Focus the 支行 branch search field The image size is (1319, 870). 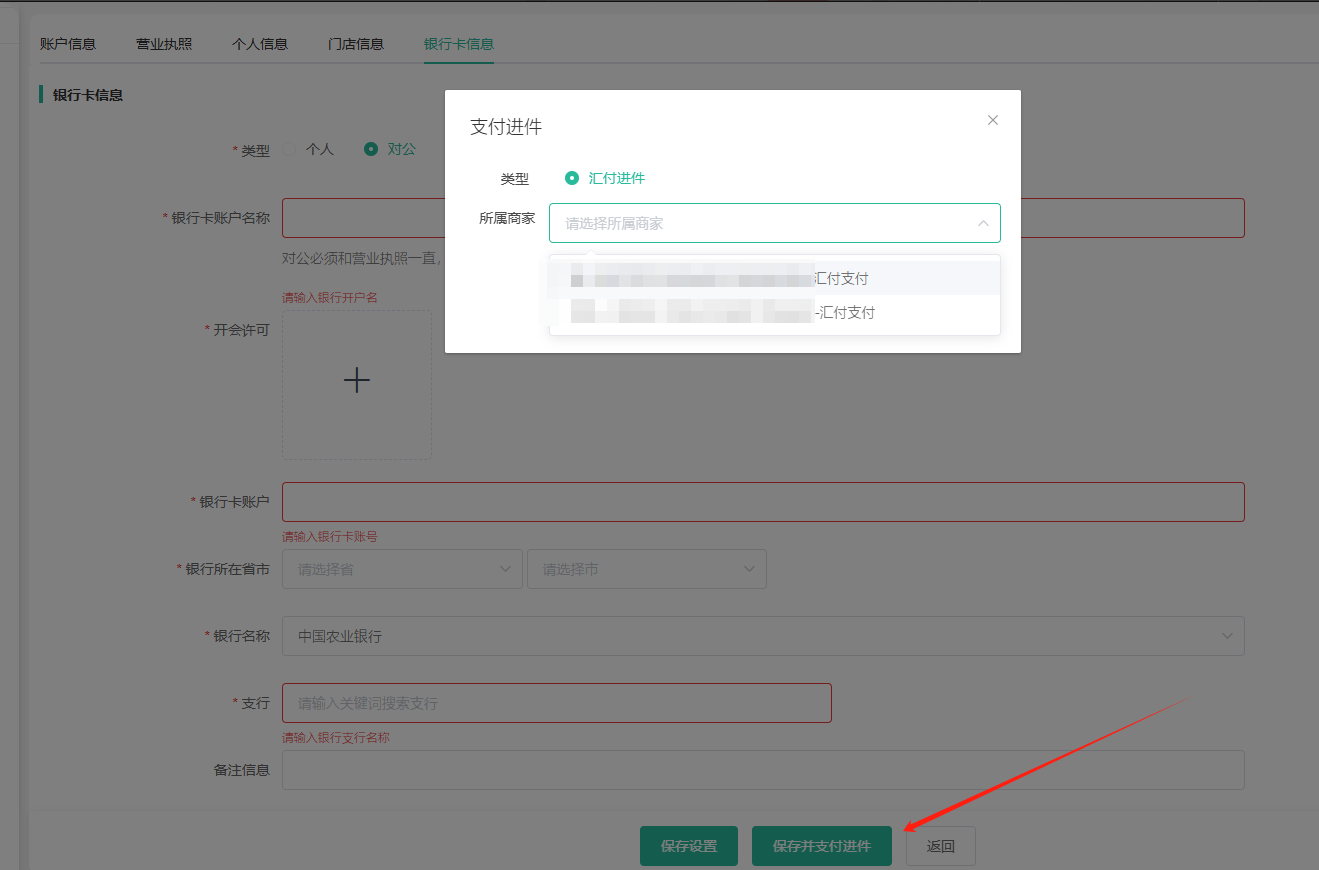[x=556, y=703]
